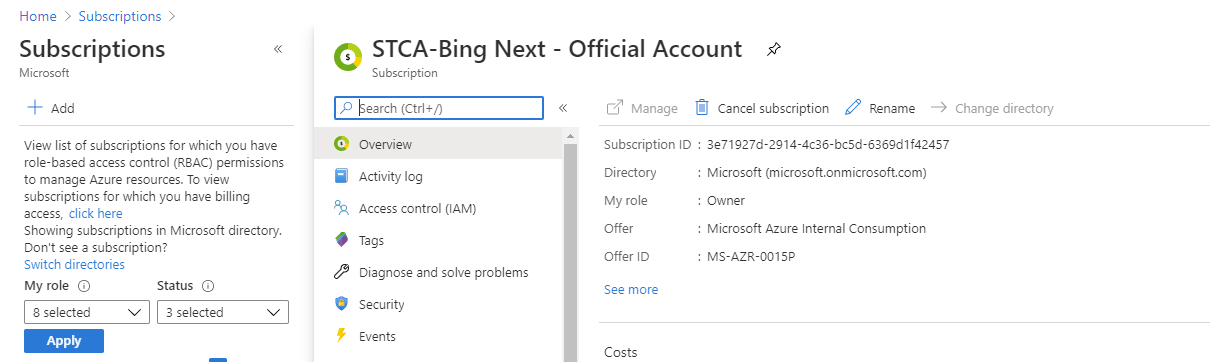Screen dimensions: 1210x362
Task: Click the Rename pencil button
Action: coord(880,108)
